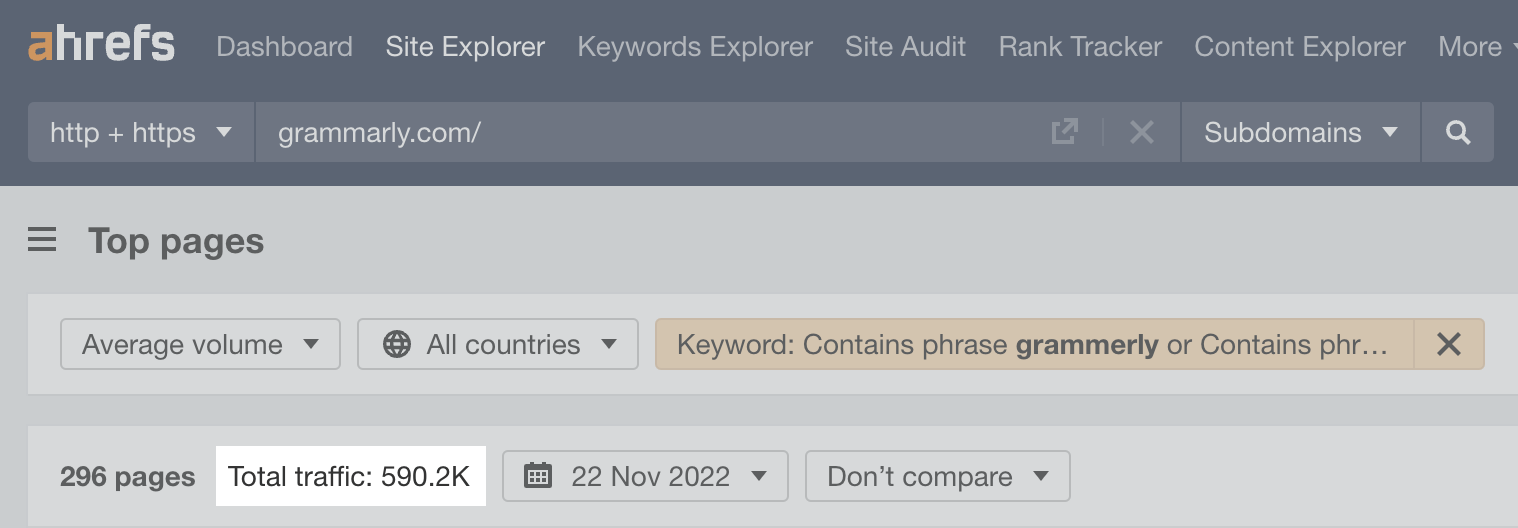Click the globe icon in countries filter
This screenshot has height=528, width=1518.
[x=397, y=345]
